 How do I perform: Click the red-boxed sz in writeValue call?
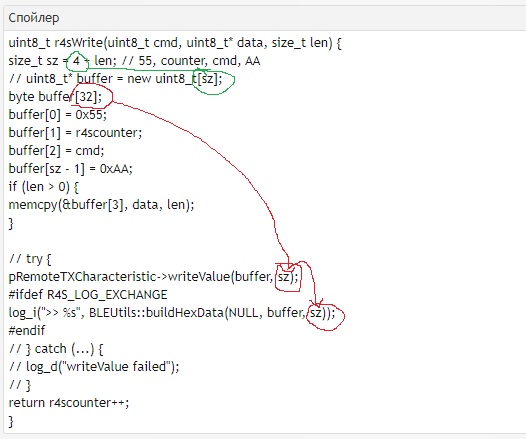(x=284, y=277)
